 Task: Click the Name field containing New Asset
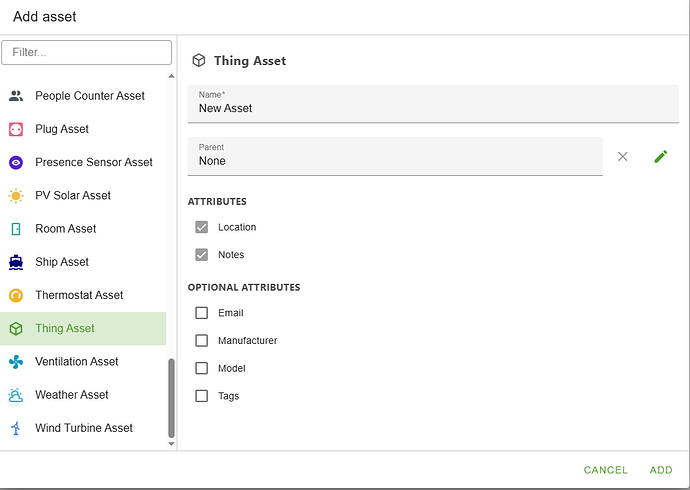coord(433,104)
